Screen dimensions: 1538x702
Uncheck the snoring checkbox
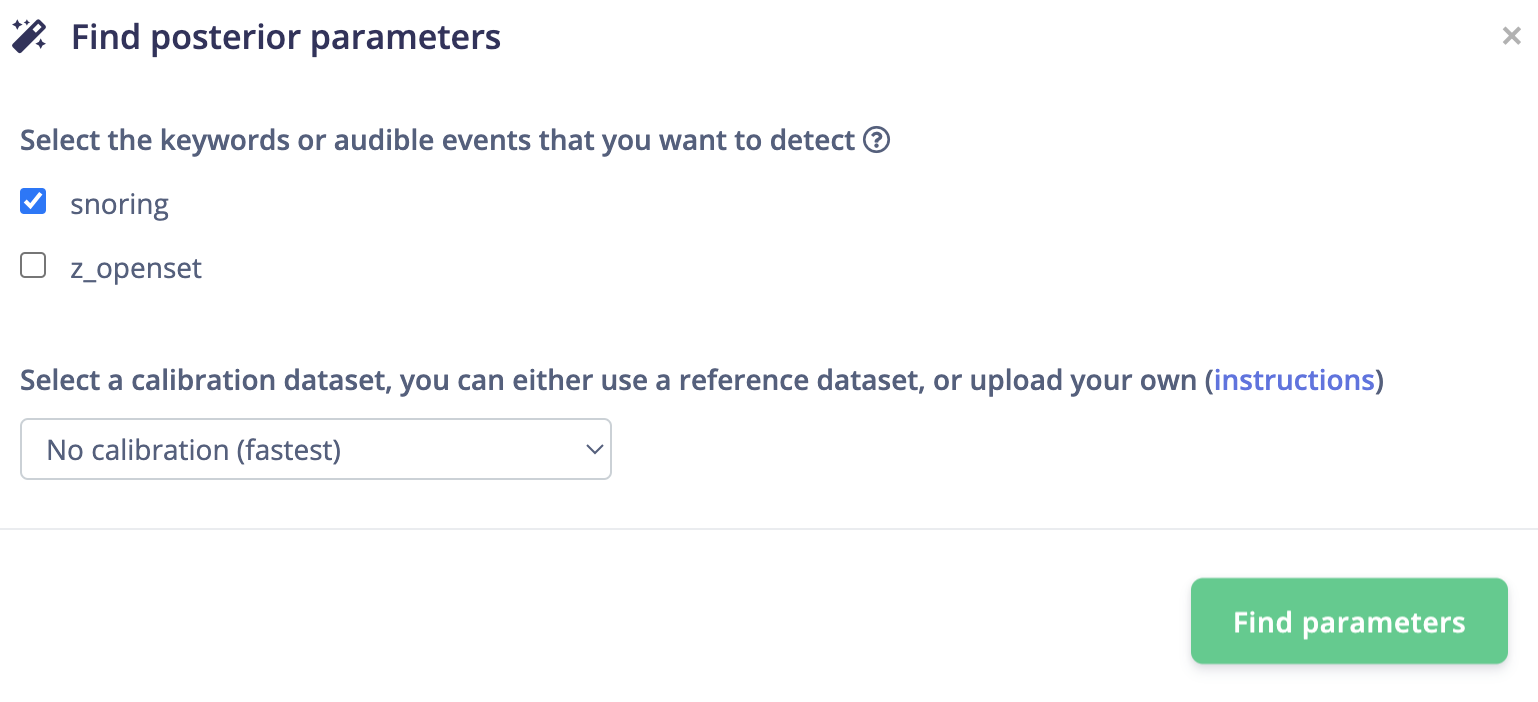click(x=33, y=202)
